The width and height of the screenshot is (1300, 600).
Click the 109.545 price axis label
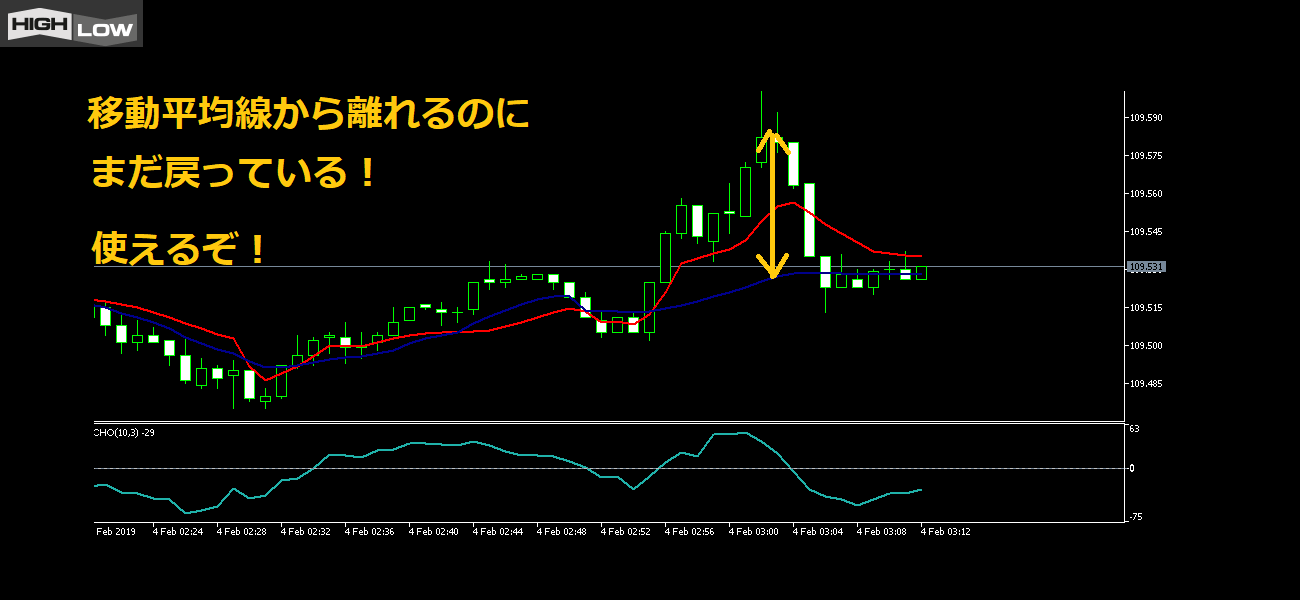[x=1146, y=232]
